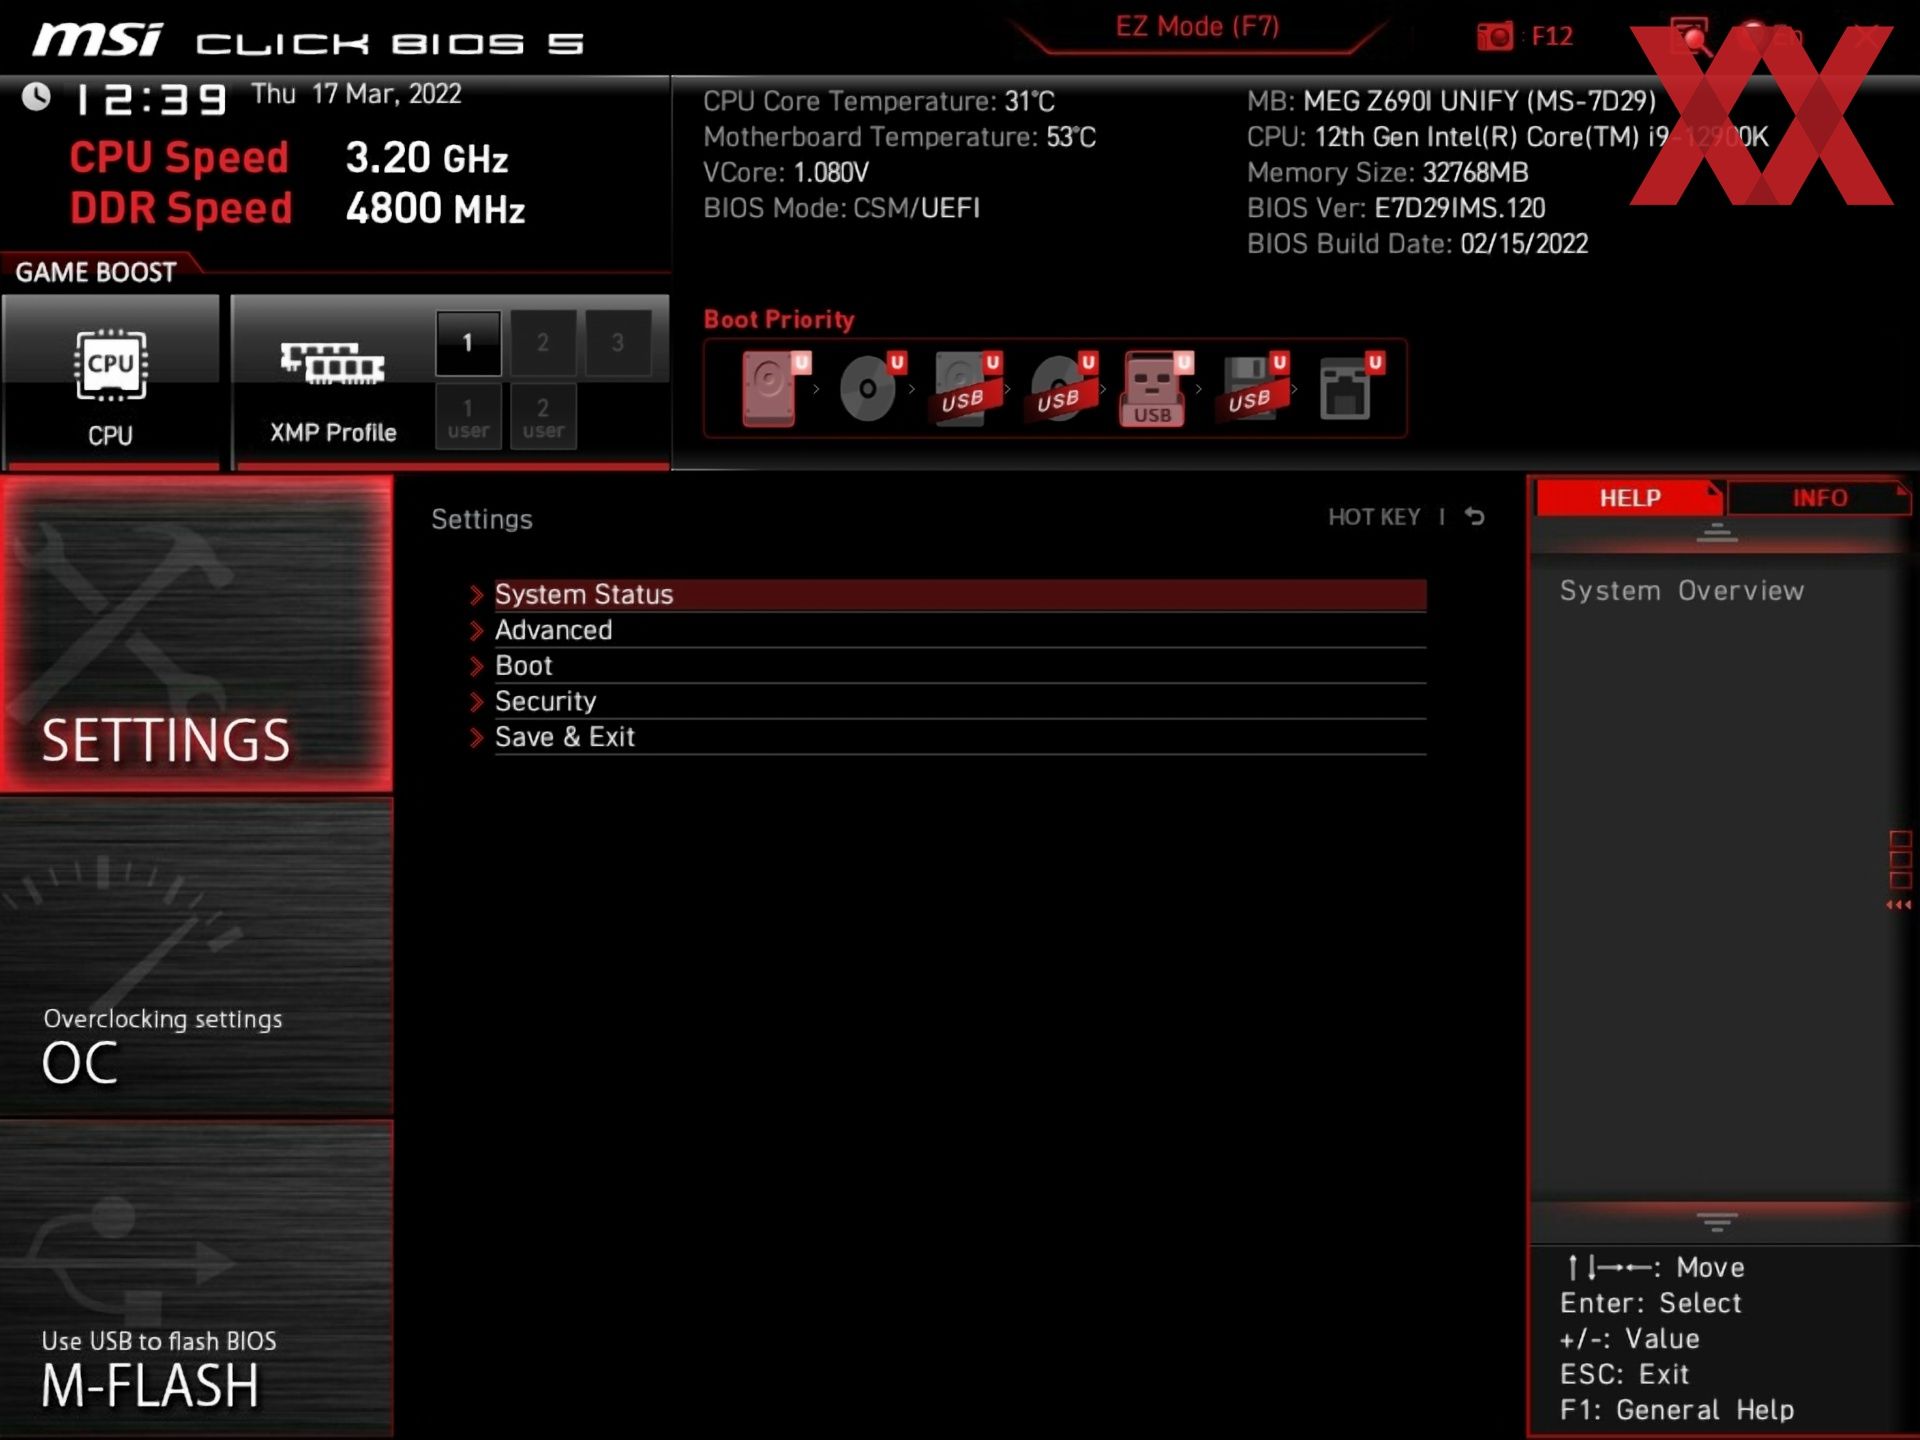Click the screenshot camera F12 icon

(x=1496, y=37)
